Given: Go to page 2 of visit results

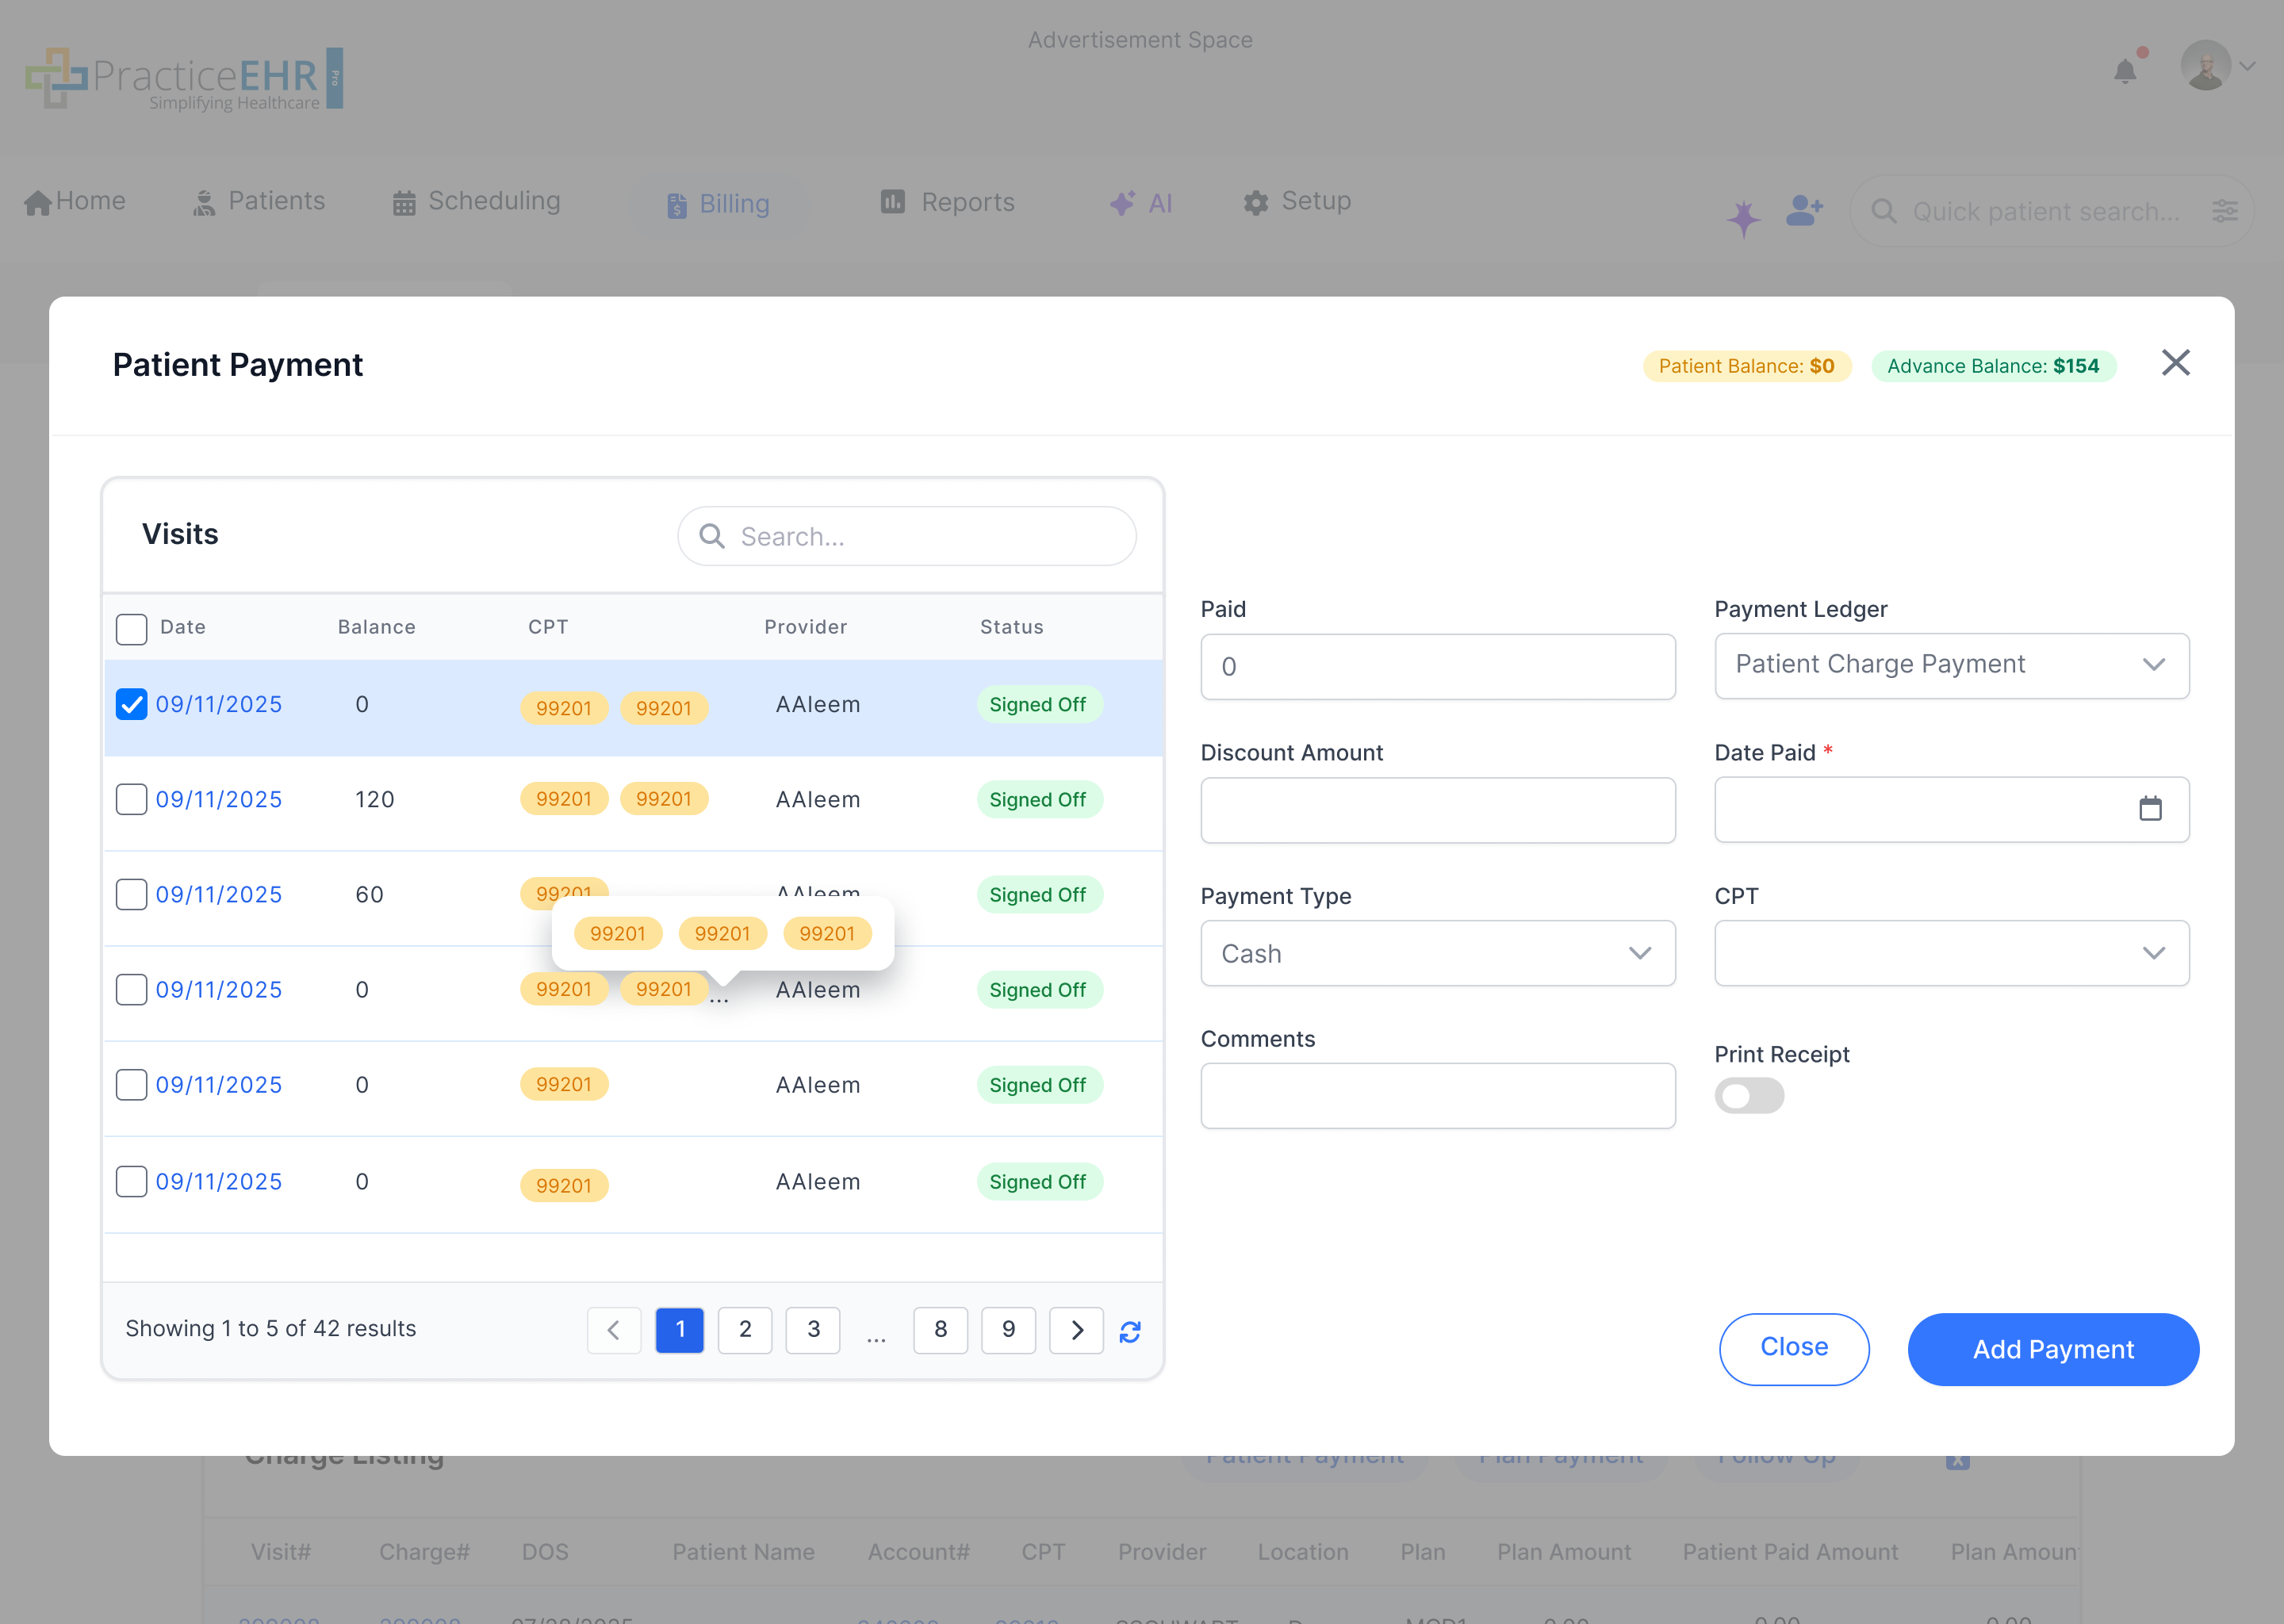Looking at the screenshot, I should [x=745, y=1330].
